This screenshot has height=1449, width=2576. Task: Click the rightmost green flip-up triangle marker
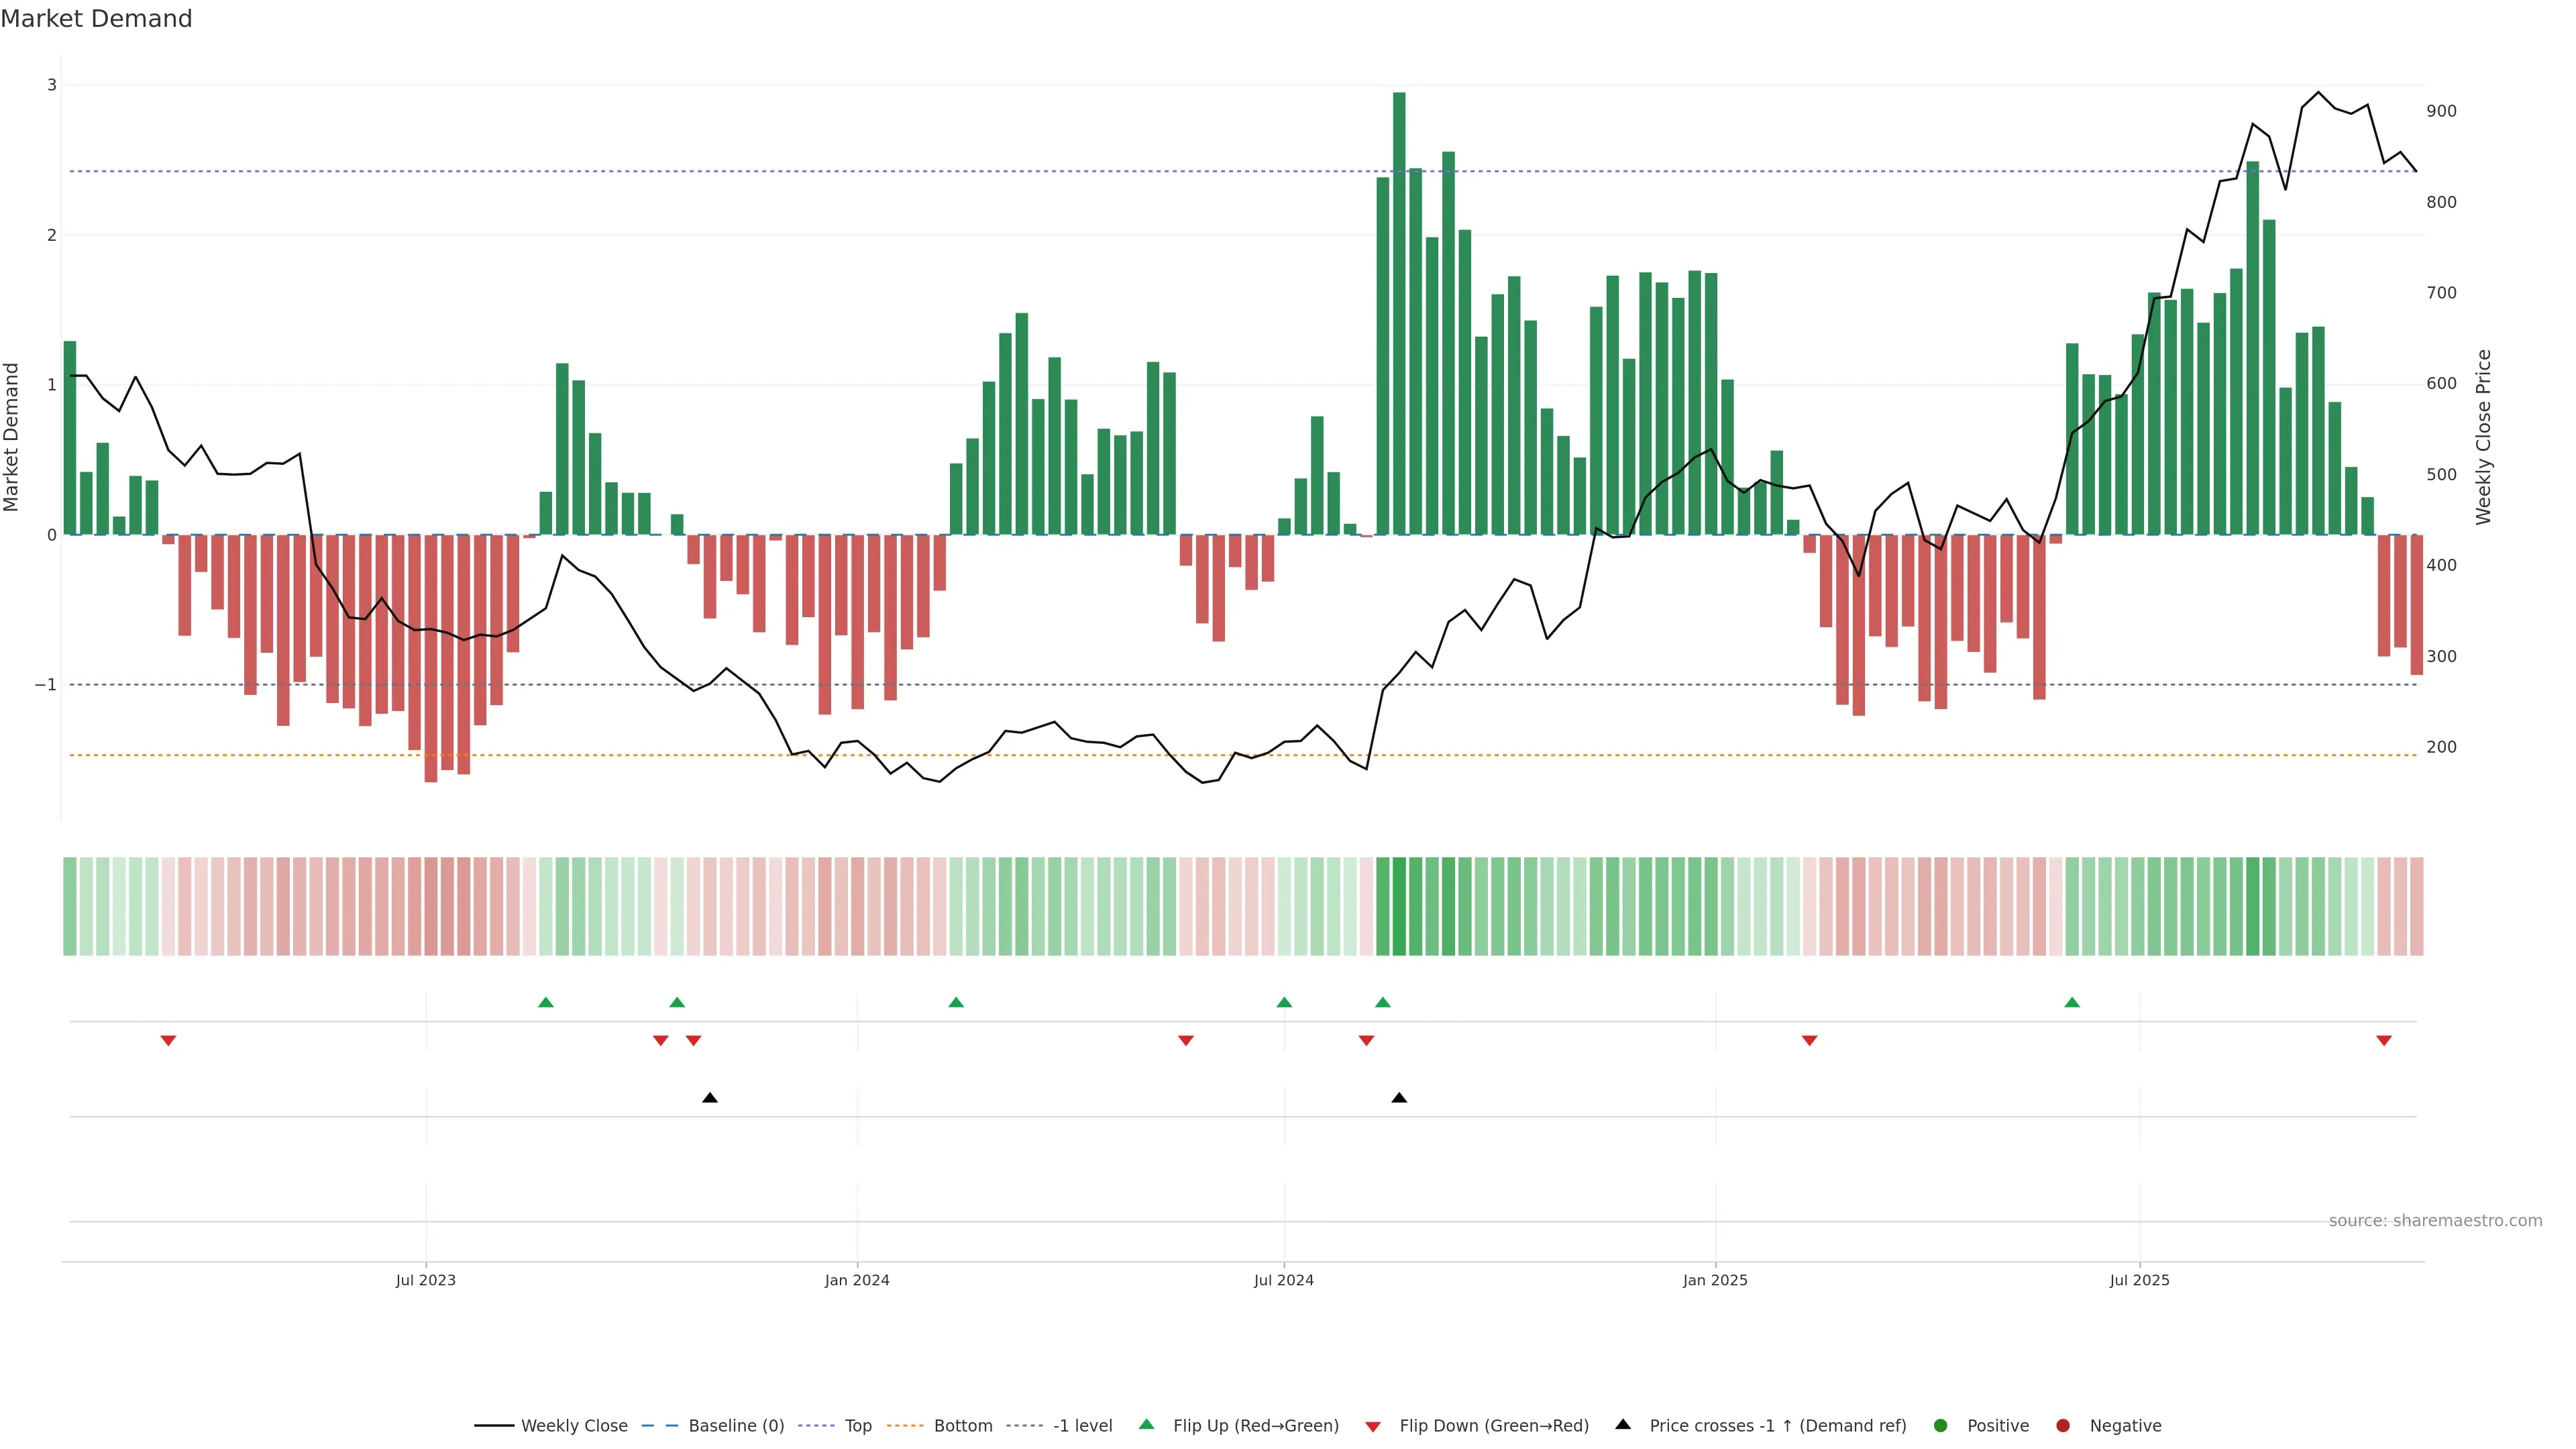[2072, 1002]
